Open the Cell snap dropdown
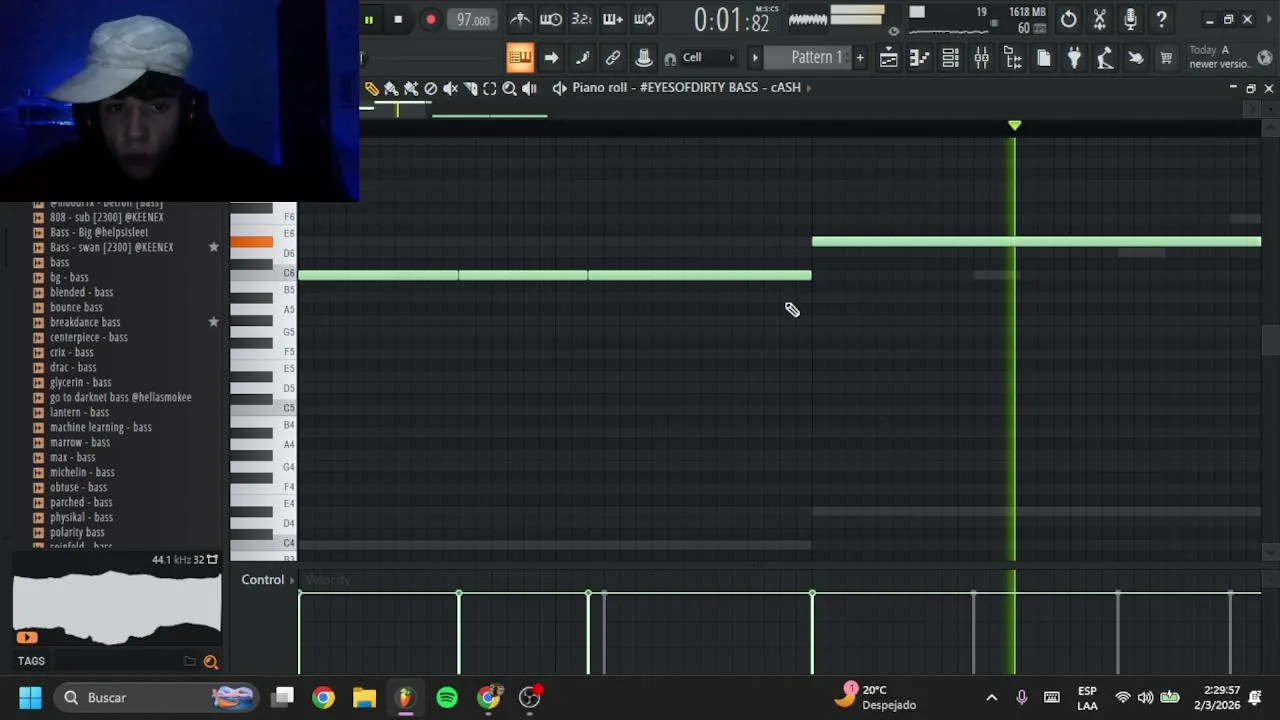 709,58
